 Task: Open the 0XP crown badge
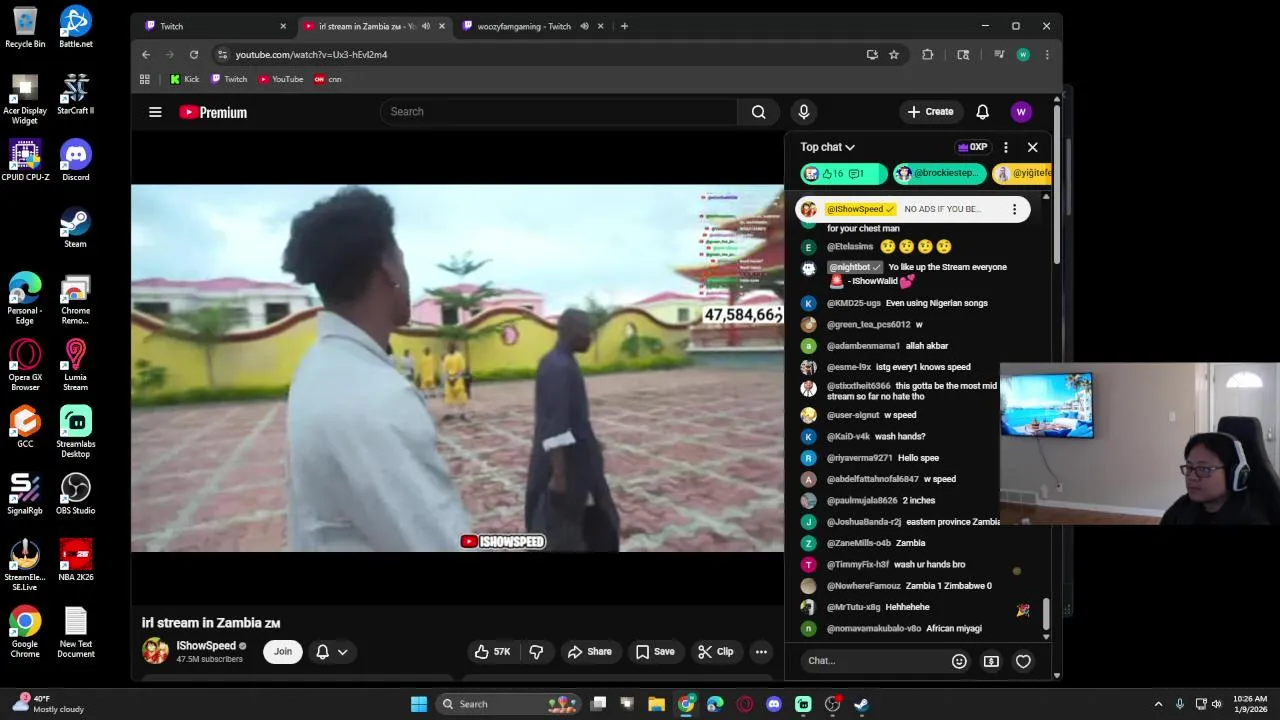point(973,147)
